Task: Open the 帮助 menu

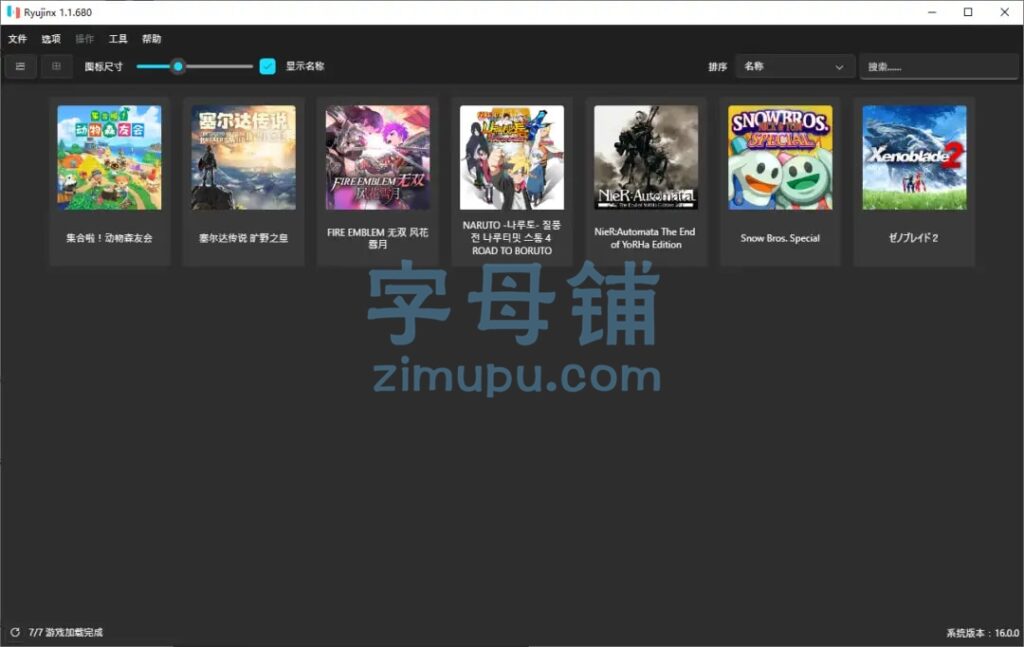Action: click(x=152, y=39)
